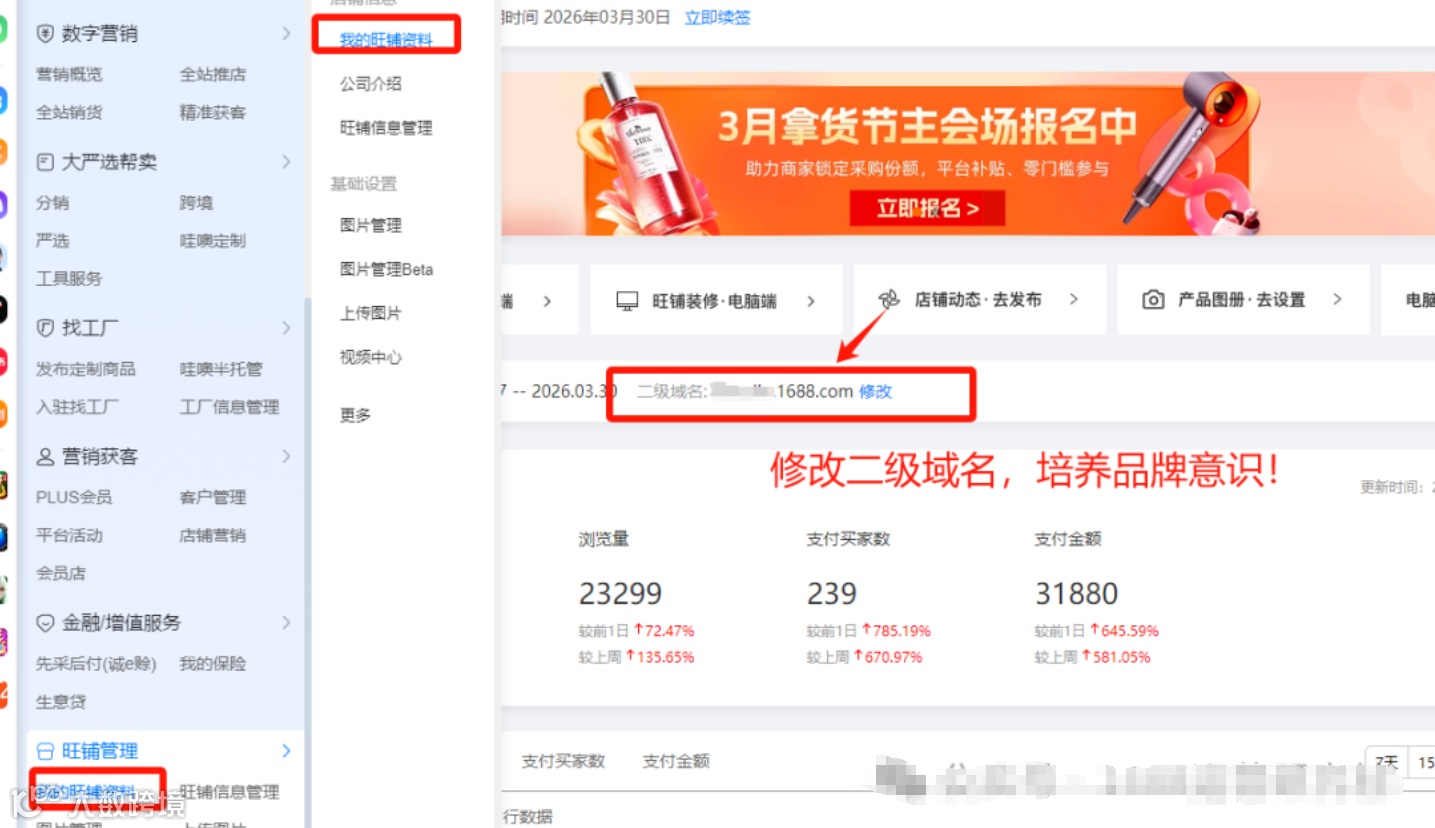Expand the 数字营销 section chevron
1435x828 pixels.
(x=286, y=34)
